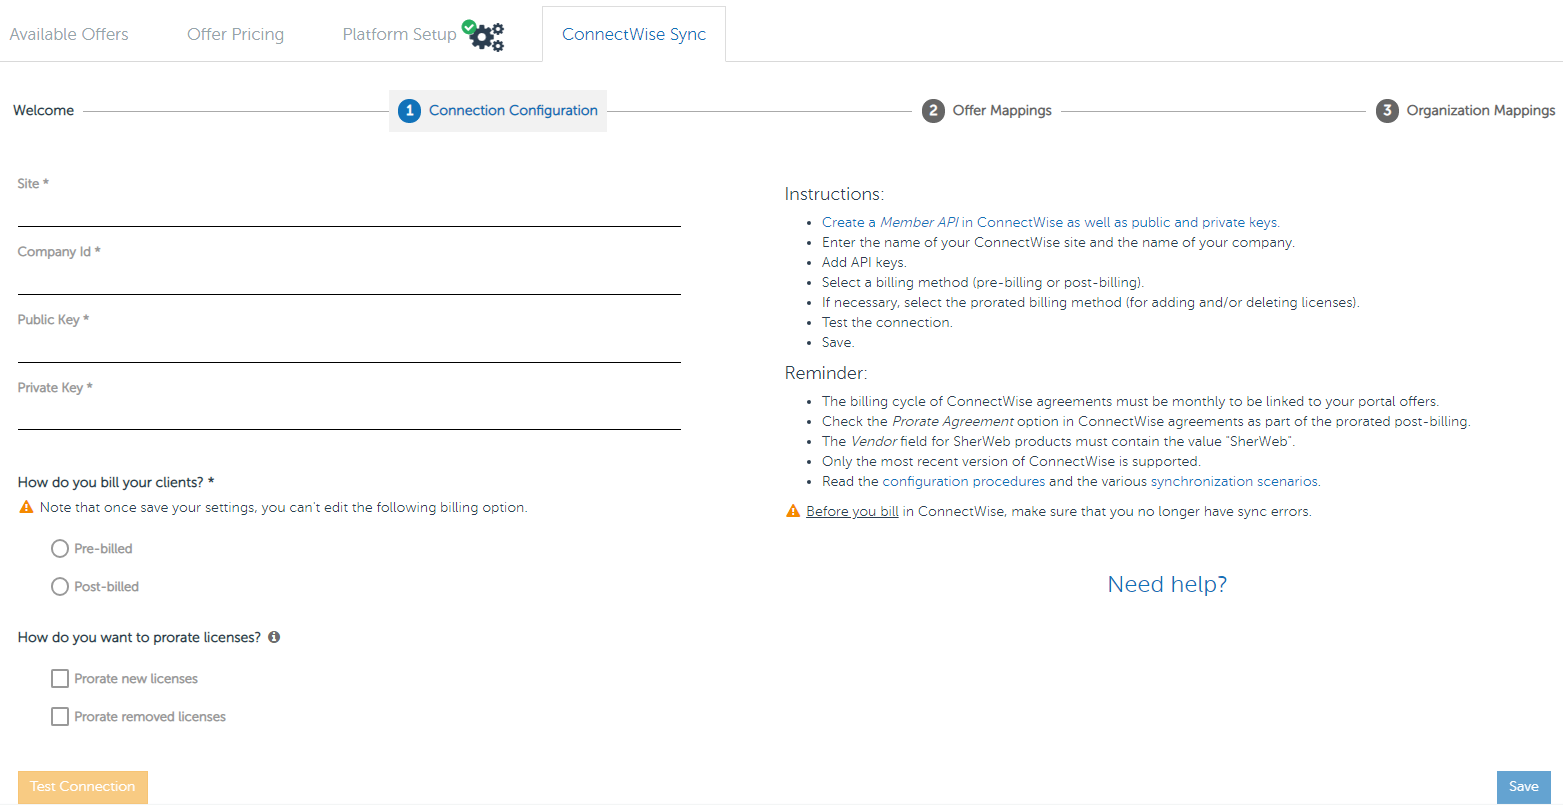Select the Pre-billed option
The width and height of the screenshot is (1563, 805).
(x=59, y=548)
